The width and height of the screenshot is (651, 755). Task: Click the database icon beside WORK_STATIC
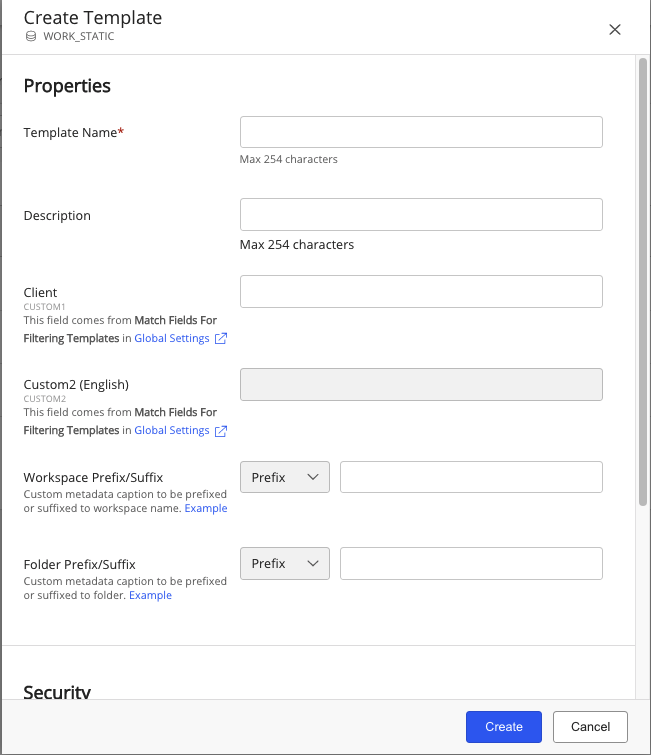31,36
